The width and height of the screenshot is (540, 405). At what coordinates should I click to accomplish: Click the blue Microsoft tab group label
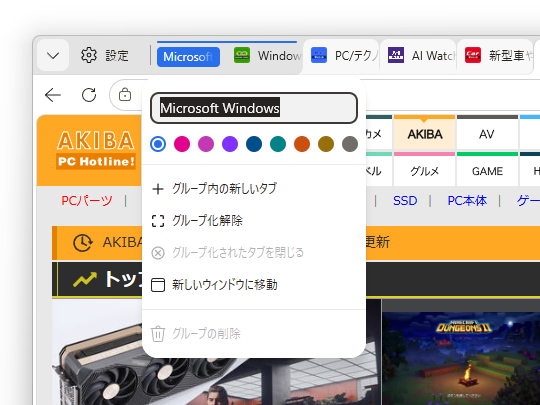point(188,57)
